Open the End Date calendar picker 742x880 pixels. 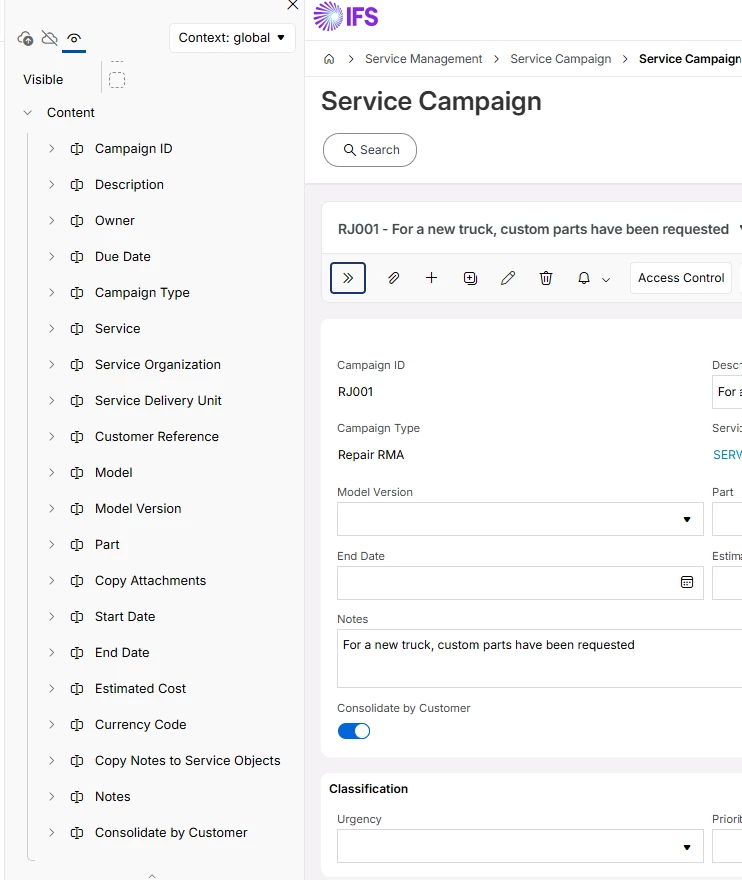coord(687,583)
